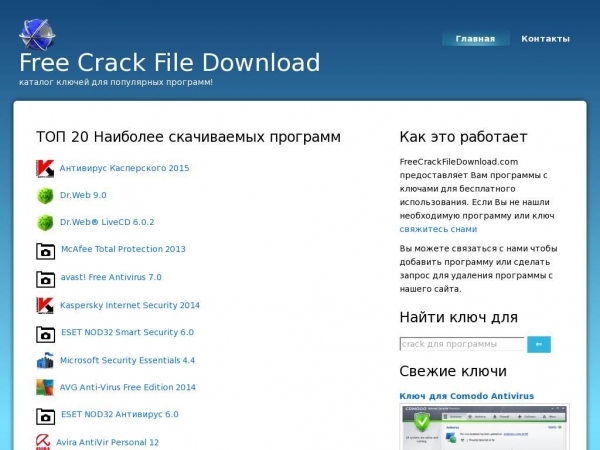
Task: Open McAfee Total Protection 2013 link
Action: coord(123,249)
